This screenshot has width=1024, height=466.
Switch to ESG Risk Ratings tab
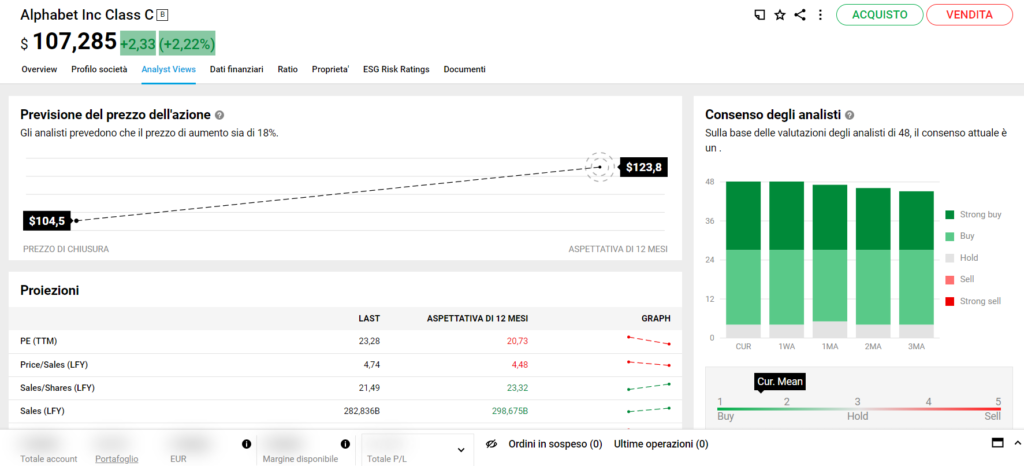tap(396, 69)
